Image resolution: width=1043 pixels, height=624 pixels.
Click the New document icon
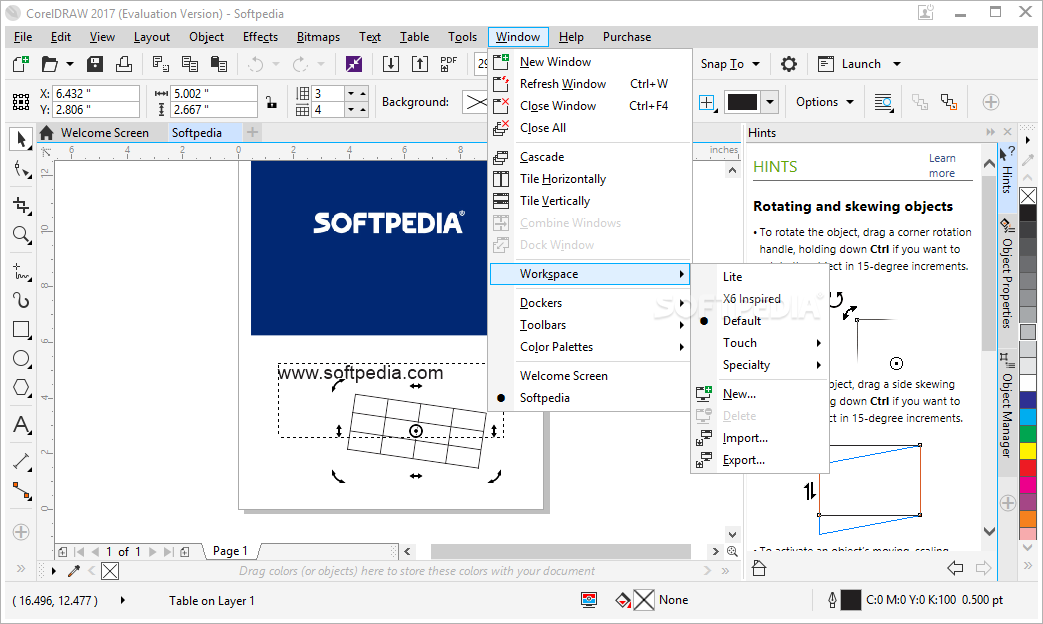[21, 64]
